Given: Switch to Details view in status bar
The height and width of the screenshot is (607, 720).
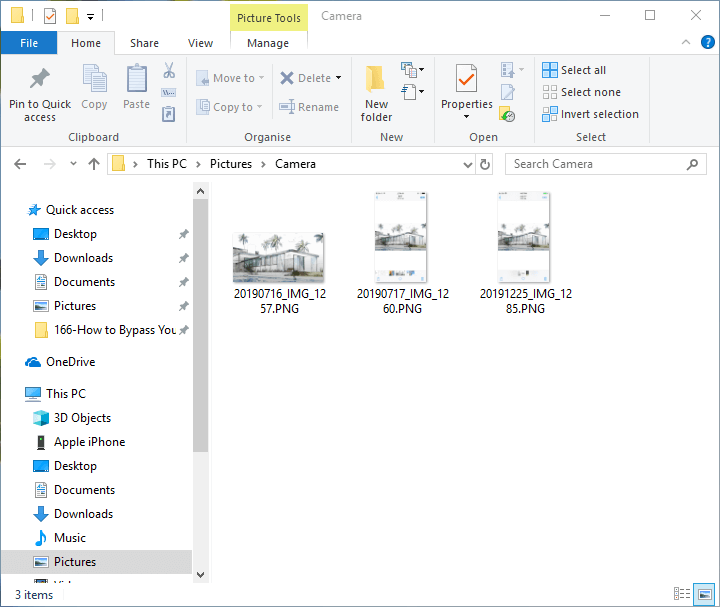Looking at the screenshot, I should pyautogui.click(x=682, y=594).
